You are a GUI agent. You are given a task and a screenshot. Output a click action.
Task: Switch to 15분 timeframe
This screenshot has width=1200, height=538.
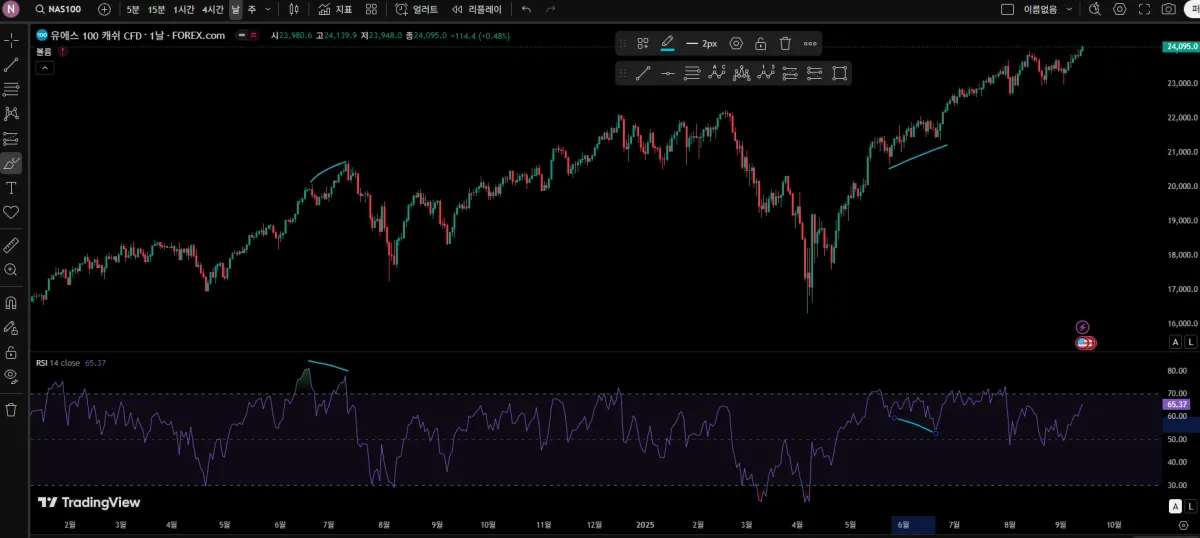pyautogui.click(x=157, y=9)
